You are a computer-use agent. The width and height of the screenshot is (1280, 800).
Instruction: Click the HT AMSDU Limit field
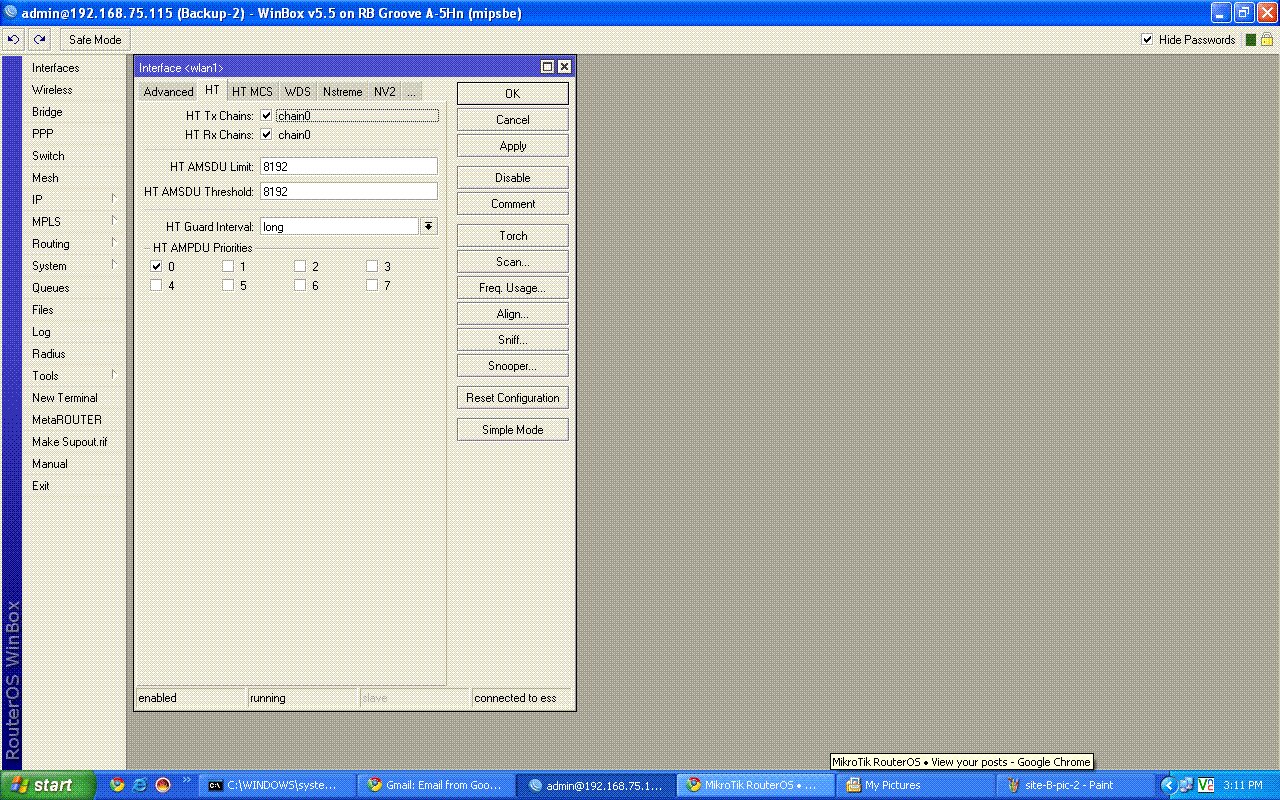[348, 167]
